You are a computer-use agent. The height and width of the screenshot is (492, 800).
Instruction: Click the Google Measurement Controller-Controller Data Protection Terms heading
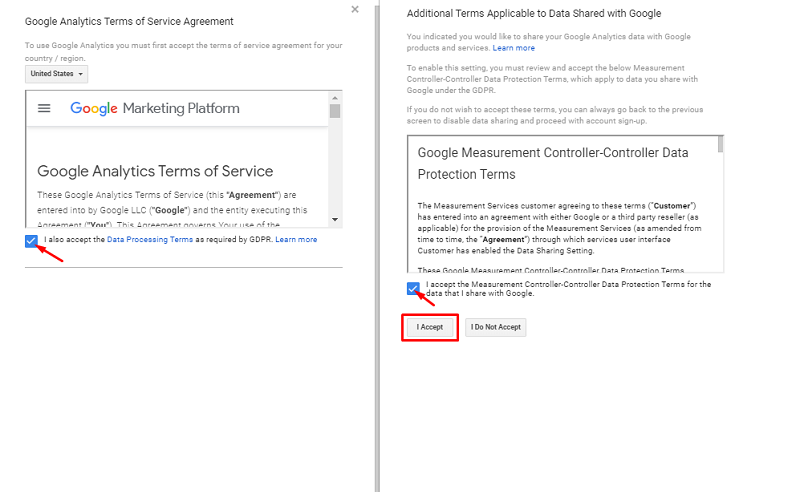(553, 163)
